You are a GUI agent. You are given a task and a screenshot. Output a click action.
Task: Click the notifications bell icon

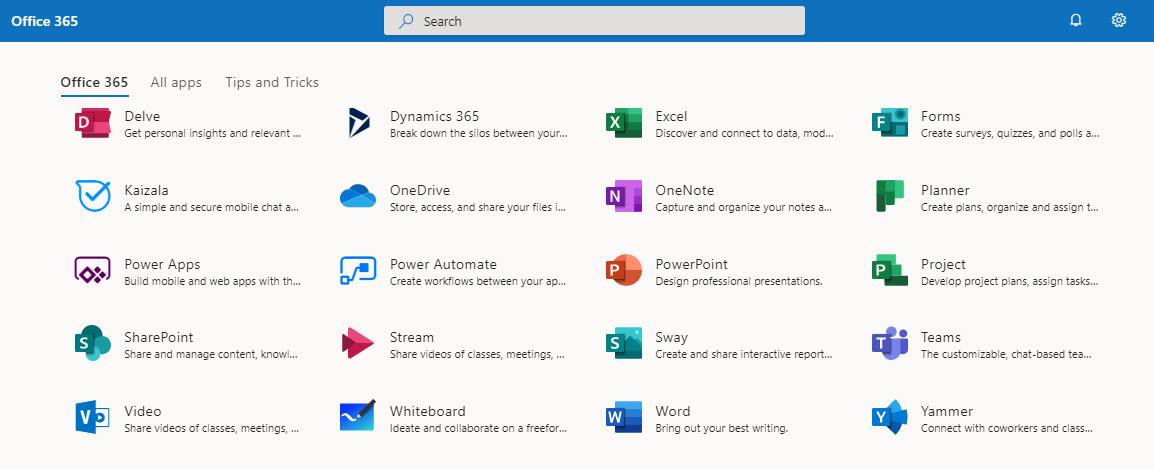pyautogui.click(x=1076, y=21)
